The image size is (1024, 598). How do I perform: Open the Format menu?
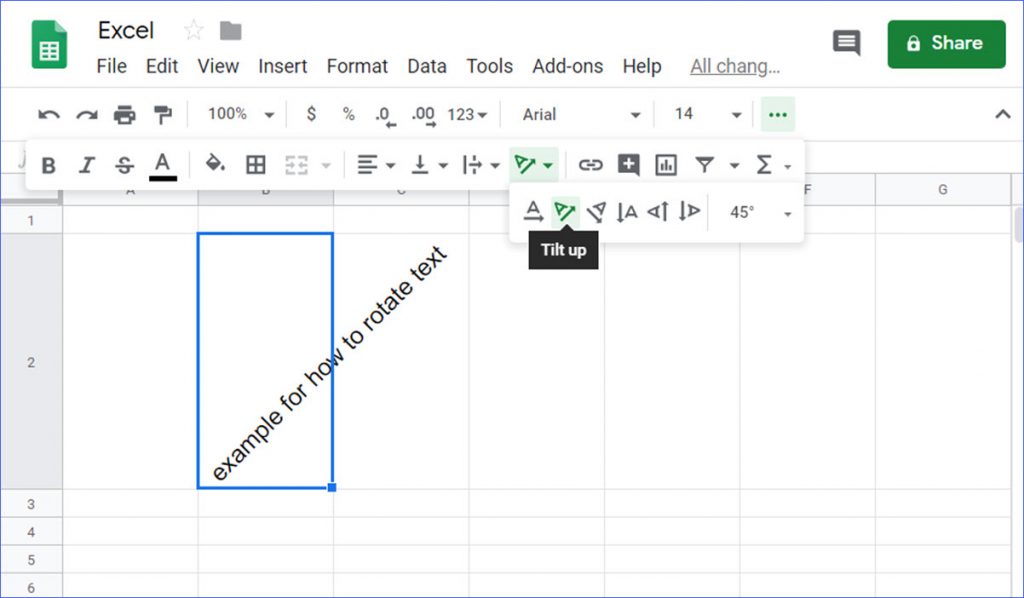(357, 66)
